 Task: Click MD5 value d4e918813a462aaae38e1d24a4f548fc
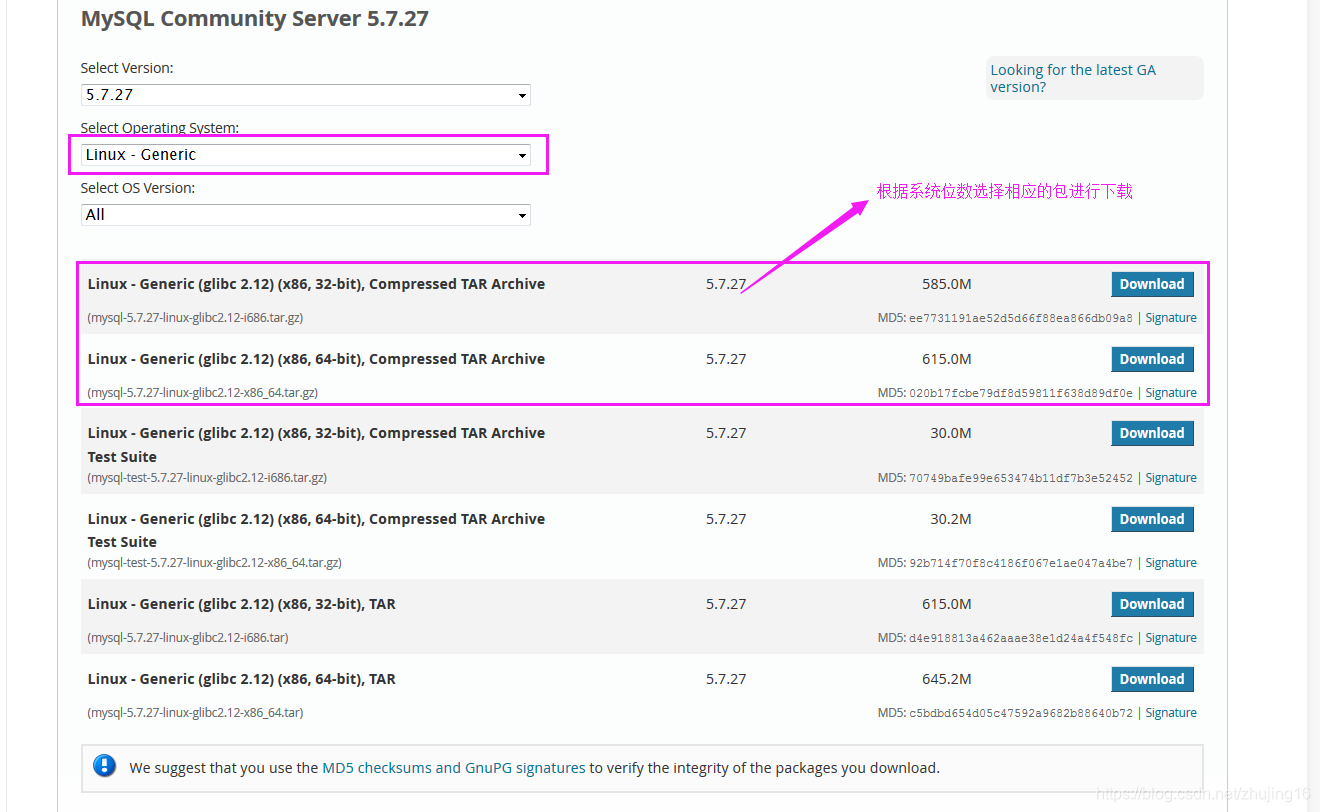tap(1021, 638)
